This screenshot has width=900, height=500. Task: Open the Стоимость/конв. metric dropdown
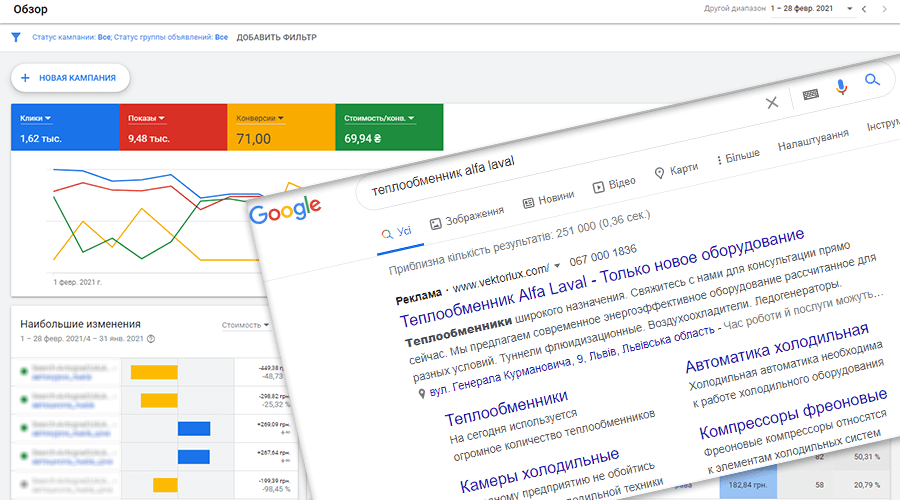379,118
